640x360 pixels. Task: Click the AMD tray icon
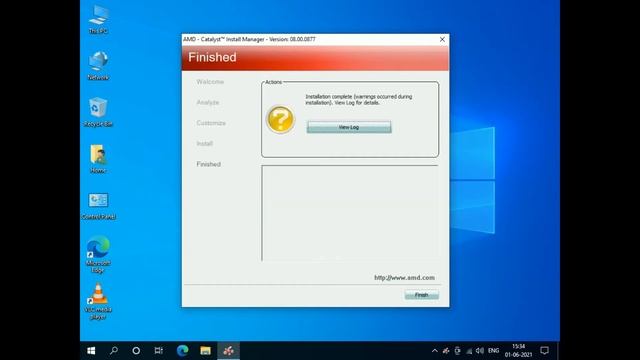coord(446,351)
